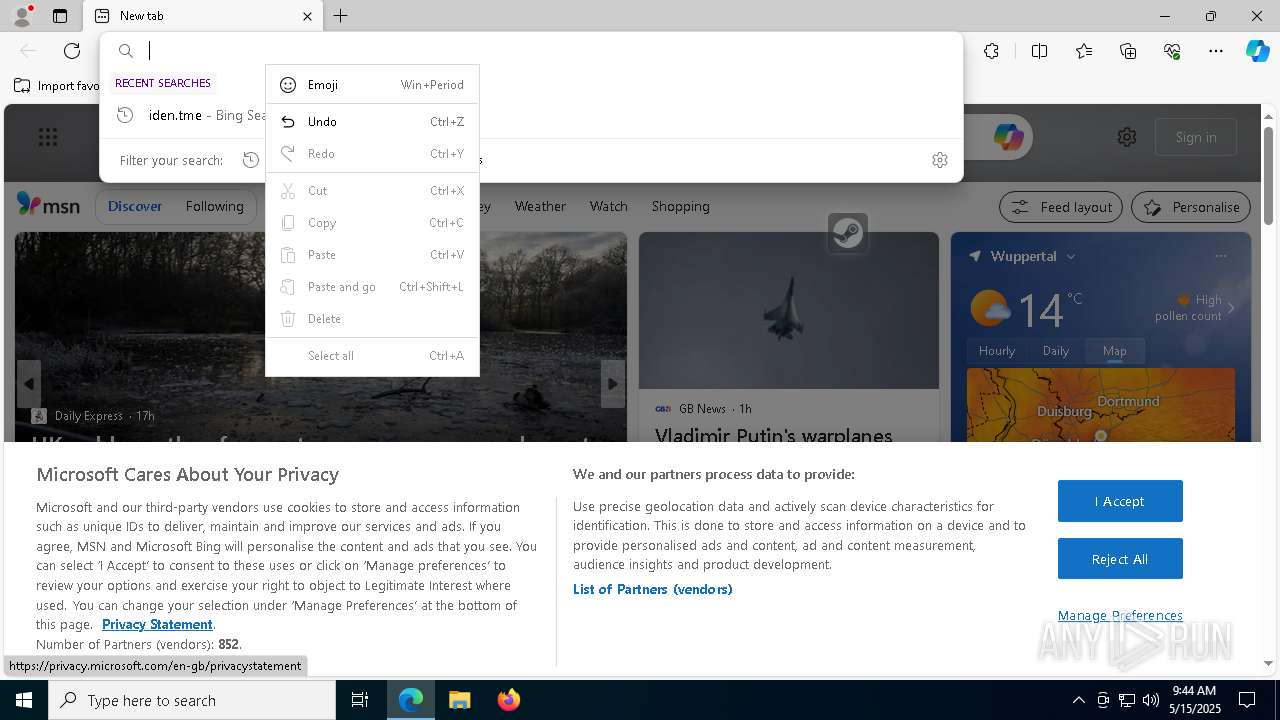Choose Delete from context menu
This screenshot has width=1280, height=720.
point(372,319)
